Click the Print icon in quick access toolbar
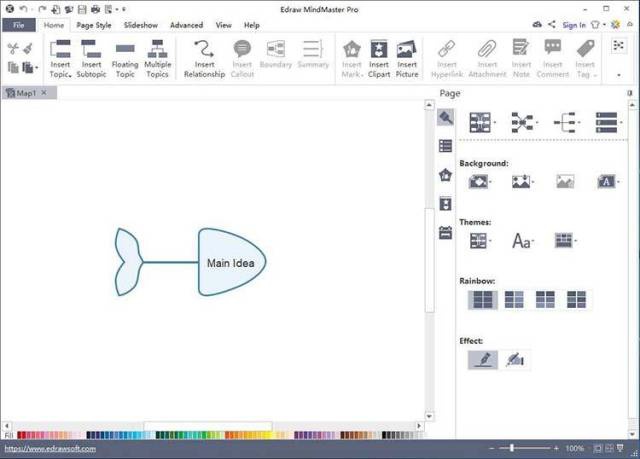This screenshot has width=640, height=459. click(95, 9)
